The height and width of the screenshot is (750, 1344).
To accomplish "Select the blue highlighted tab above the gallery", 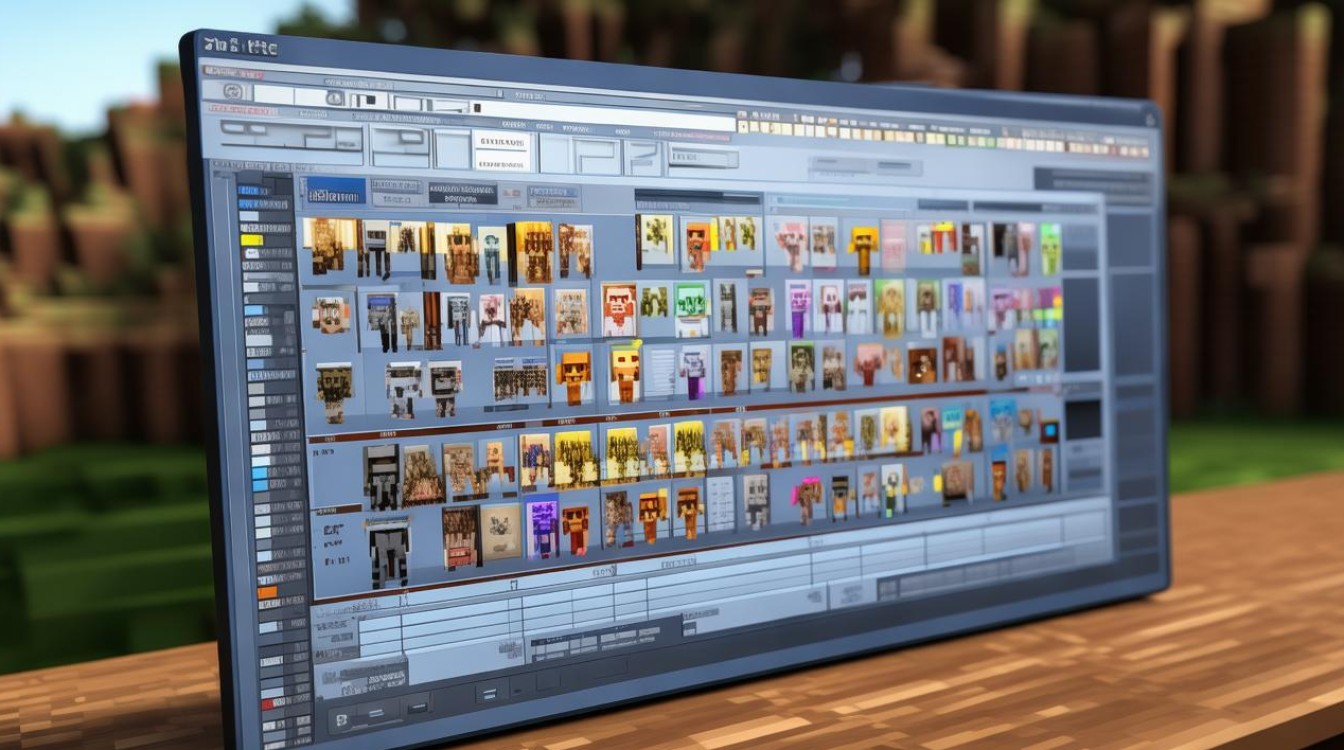I will (x=335, y=190).
